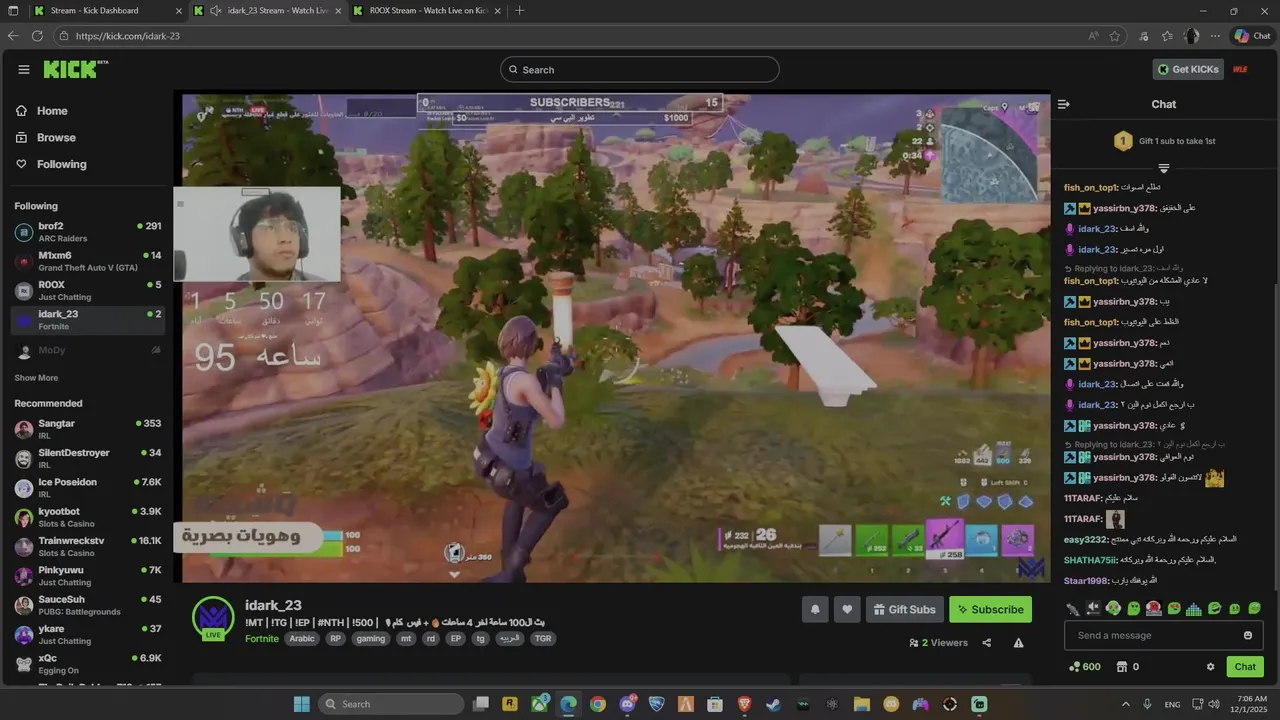Show hidden system tray icons chevron

click(1126, 704)
